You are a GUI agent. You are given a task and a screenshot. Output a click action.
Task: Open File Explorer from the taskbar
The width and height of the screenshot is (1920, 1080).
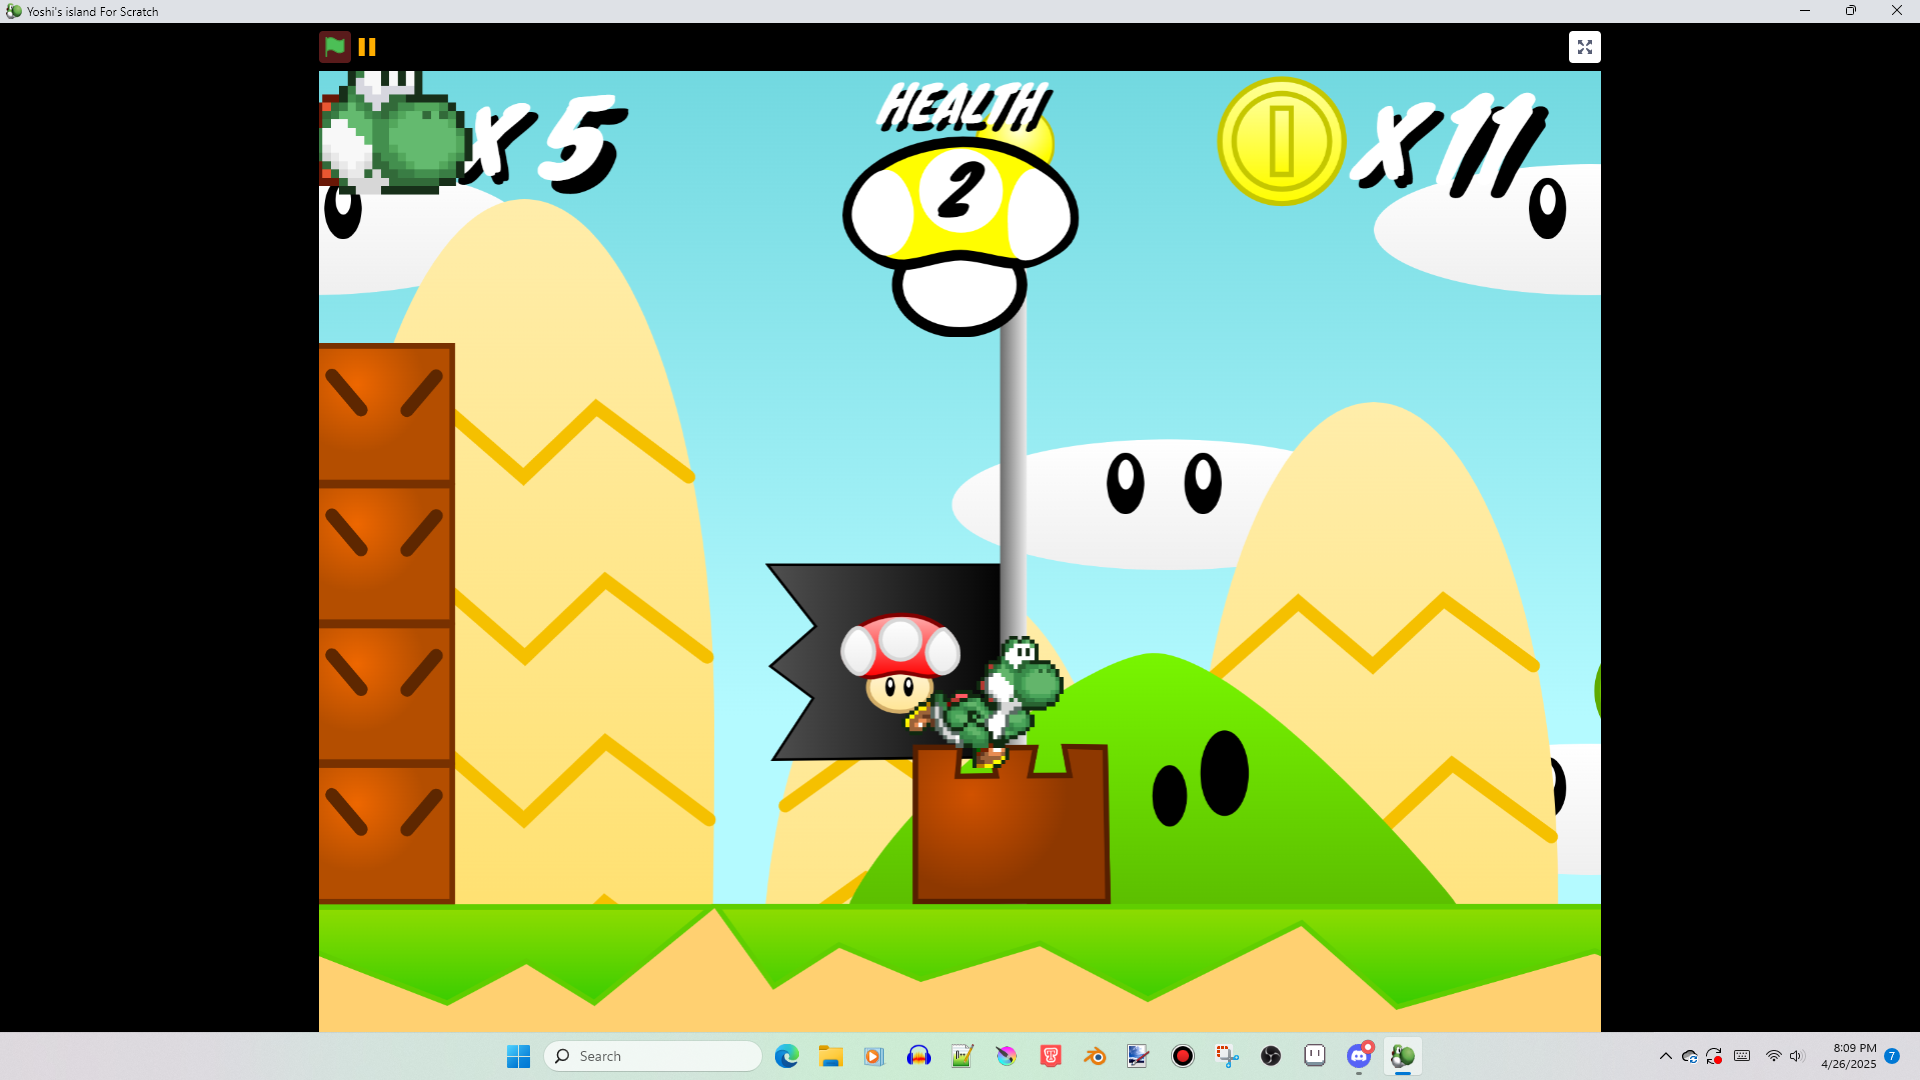[831, 1056]
